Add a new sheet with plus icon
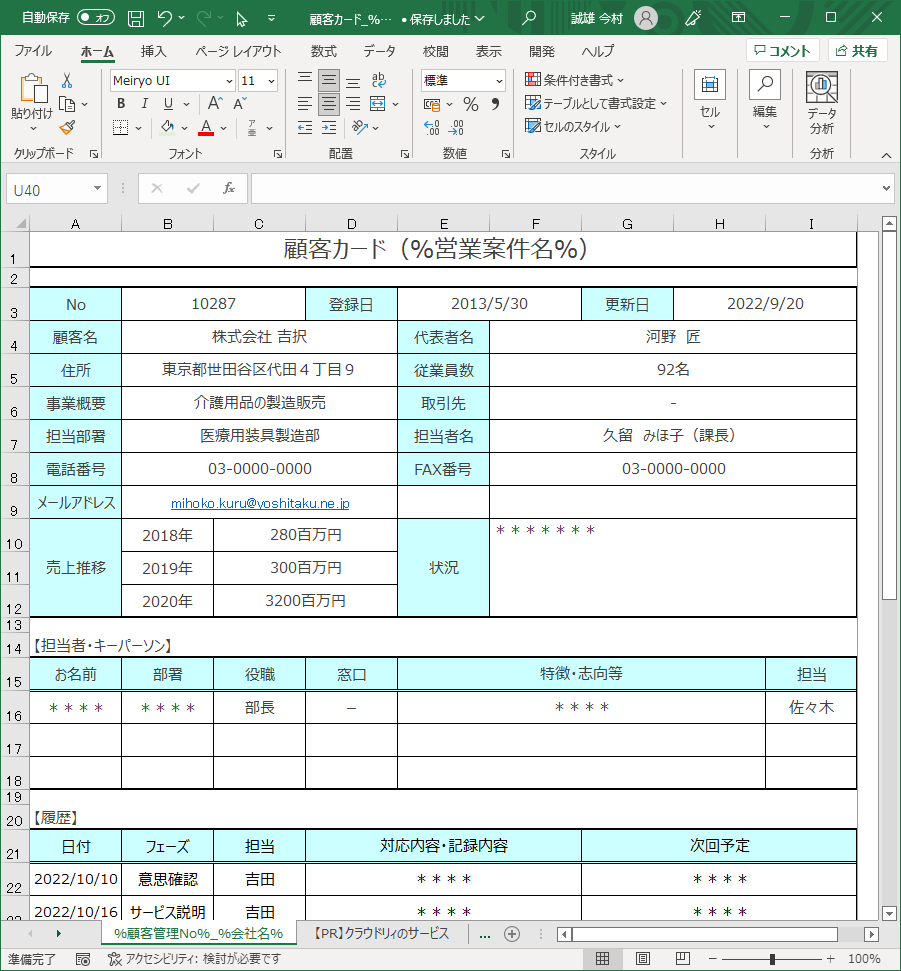Viewport: 901px width, 971px height. click(512, 934)
